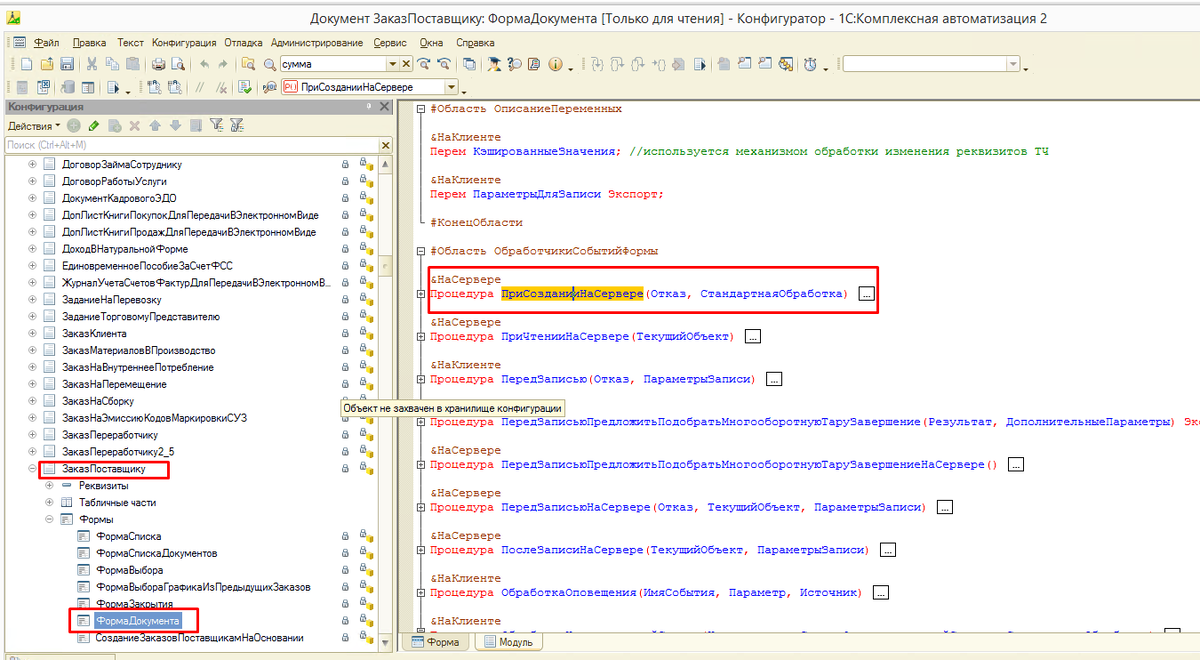Image resolution: width=1200 pixels, height=660 pixels.
Task: Open print preview icon
Action: click(178, 64)
